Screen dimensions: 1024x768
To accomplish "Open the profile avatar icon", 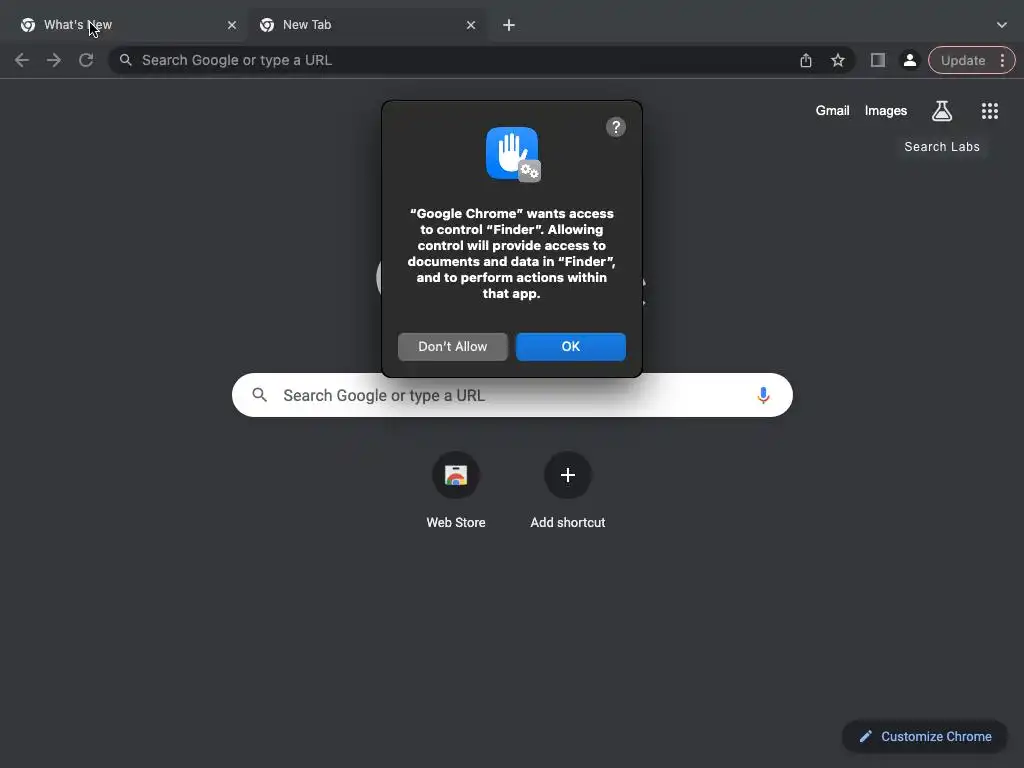I will (x=910, y=61).
